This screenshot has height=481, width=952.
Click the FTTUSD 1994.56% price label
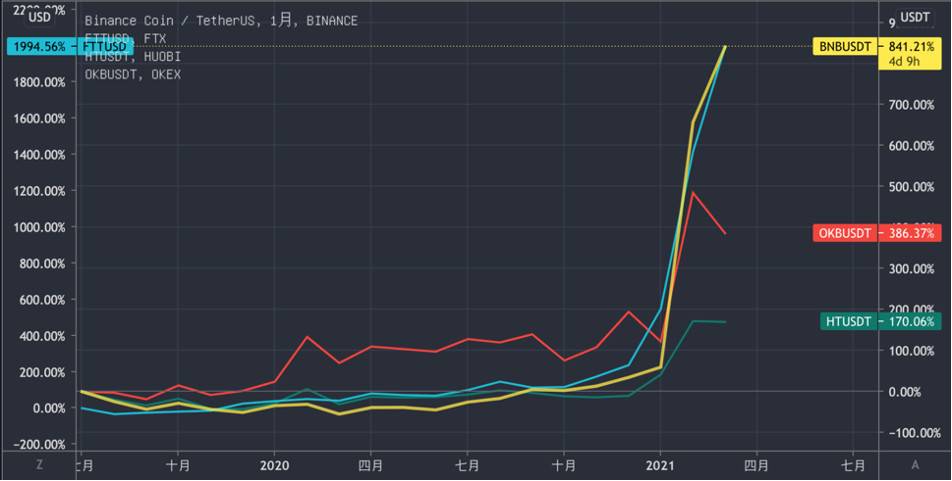tap(70, 47)
